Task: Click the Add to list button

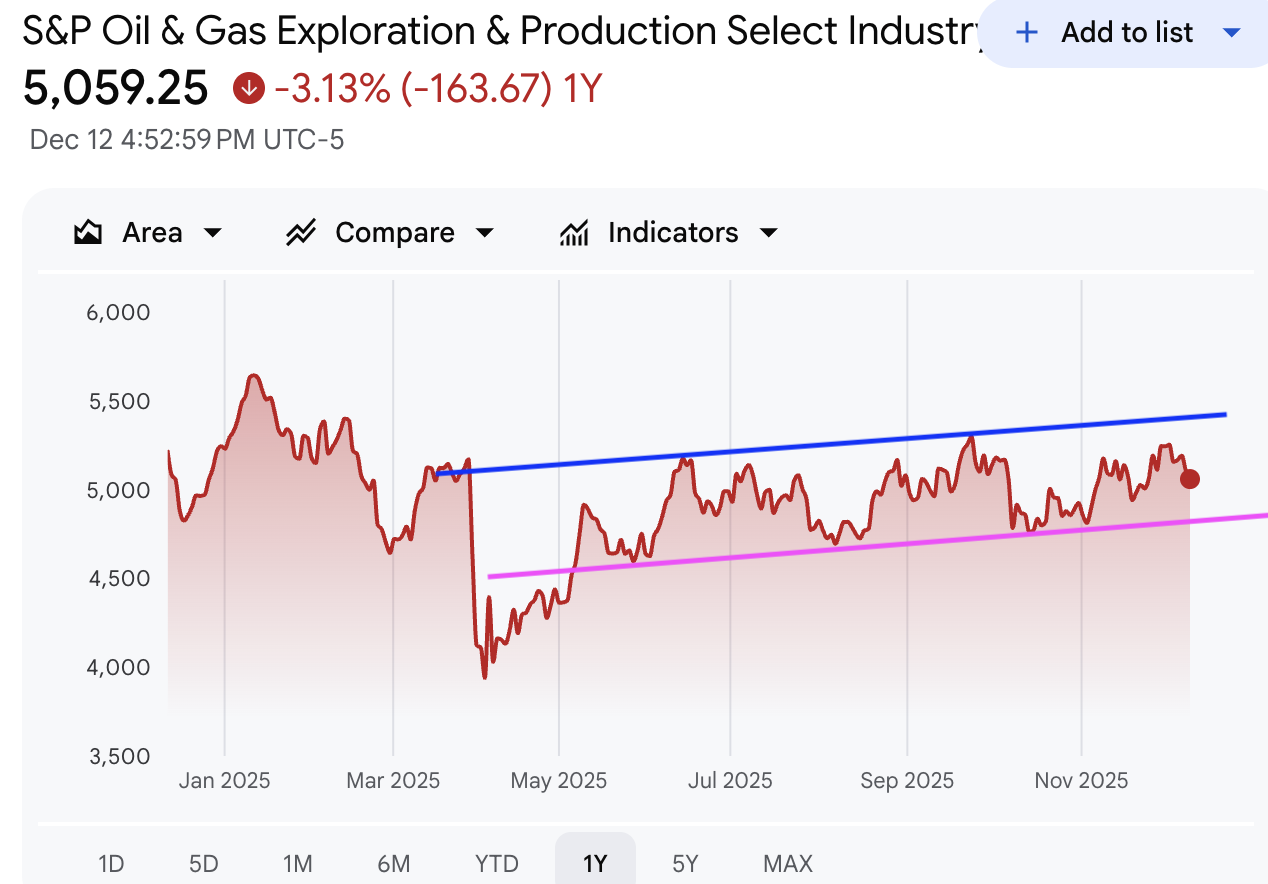Action: (1126, 32)
